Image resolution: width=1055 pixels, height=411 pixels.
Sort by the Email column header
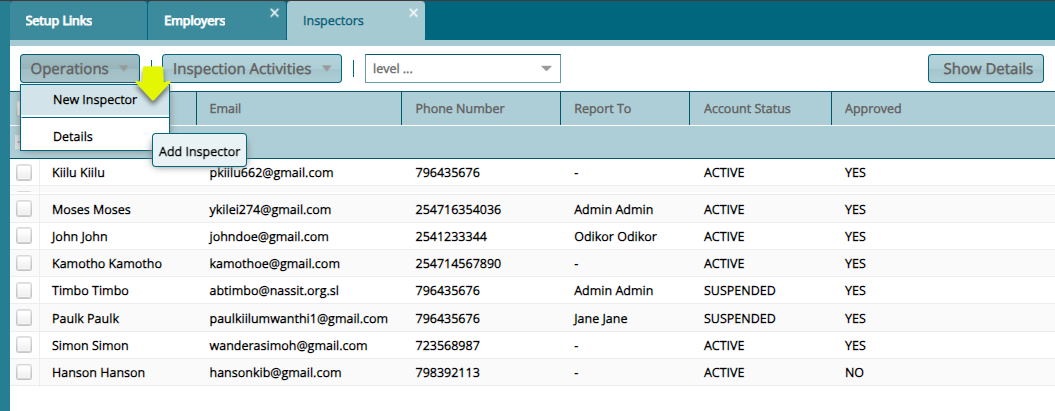coord(225,109)
